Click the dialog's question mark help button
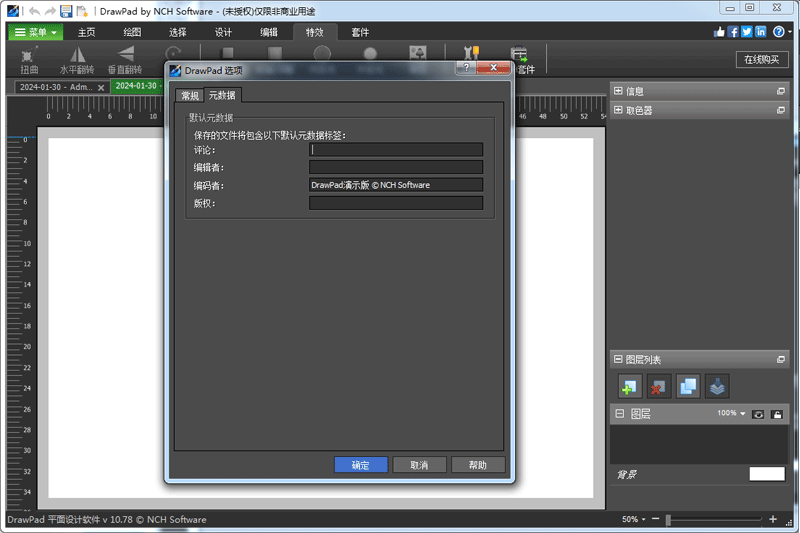Image resolution: width=800 pixels, height=533 pixels. 466,67
